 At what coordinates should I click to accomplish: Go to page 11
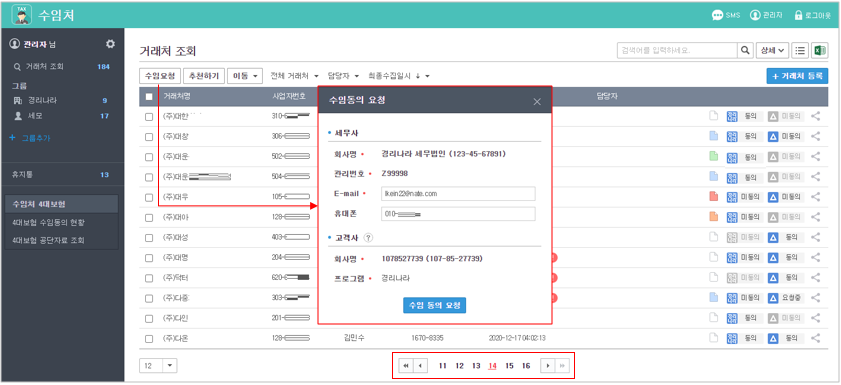tap(442, 366)
